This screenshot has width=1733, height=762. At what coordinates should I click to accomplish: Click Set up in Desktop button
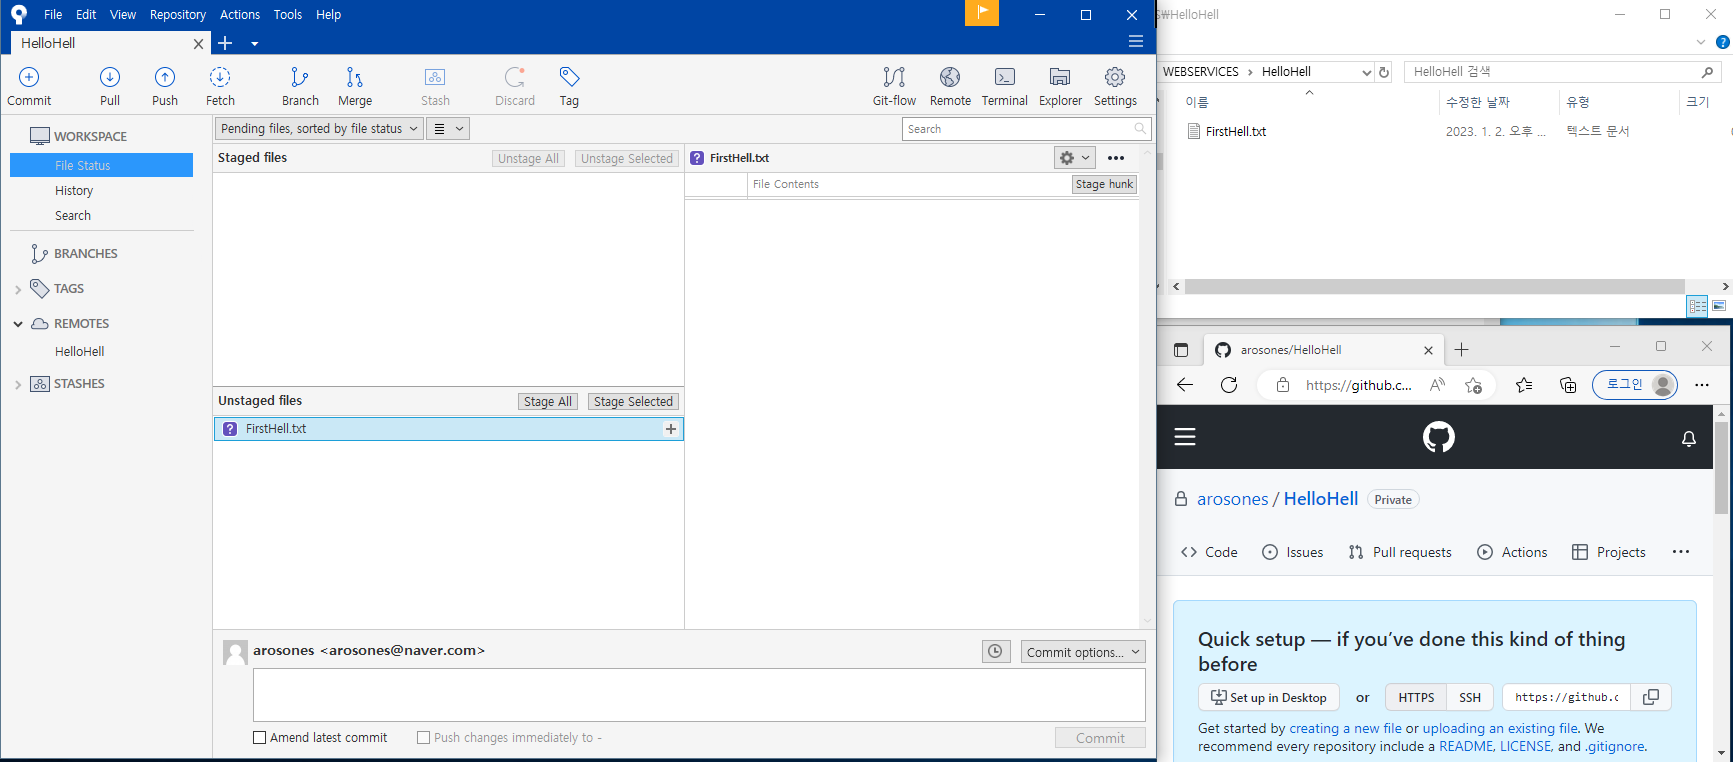coord(1269,697)
